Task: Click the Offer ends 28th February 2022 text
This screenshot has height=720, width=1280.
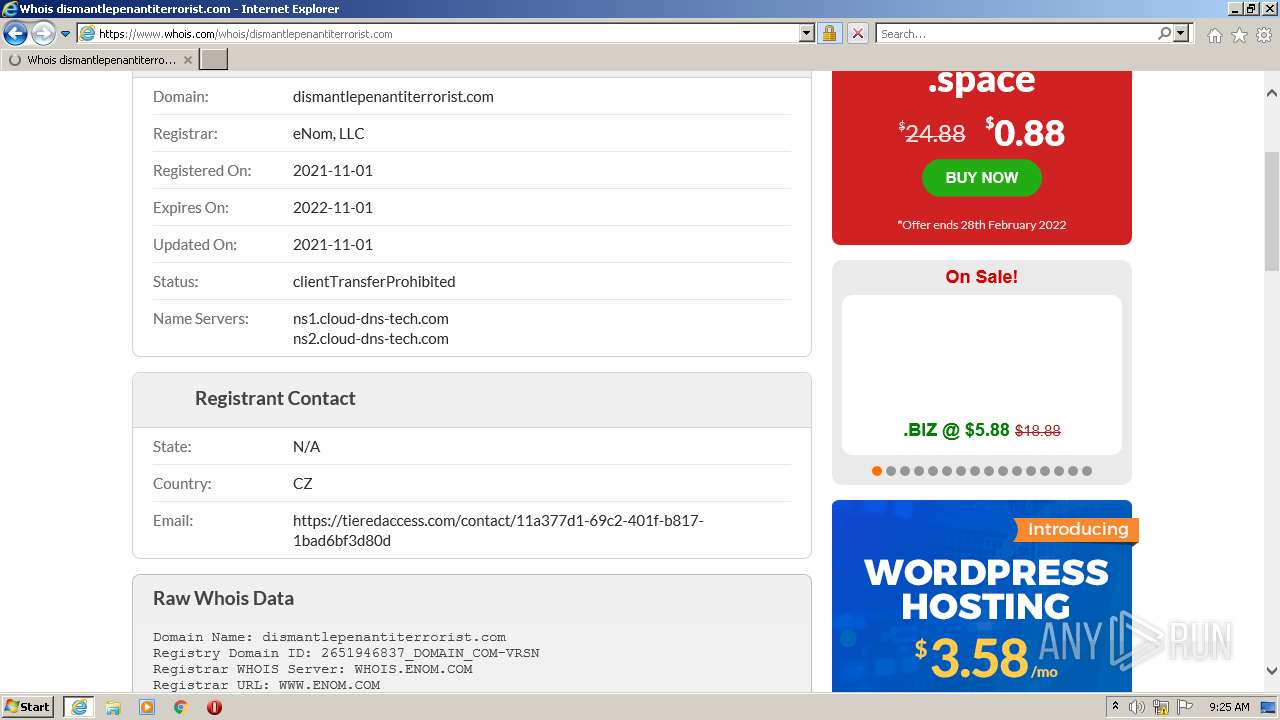Action: point(981,225)
